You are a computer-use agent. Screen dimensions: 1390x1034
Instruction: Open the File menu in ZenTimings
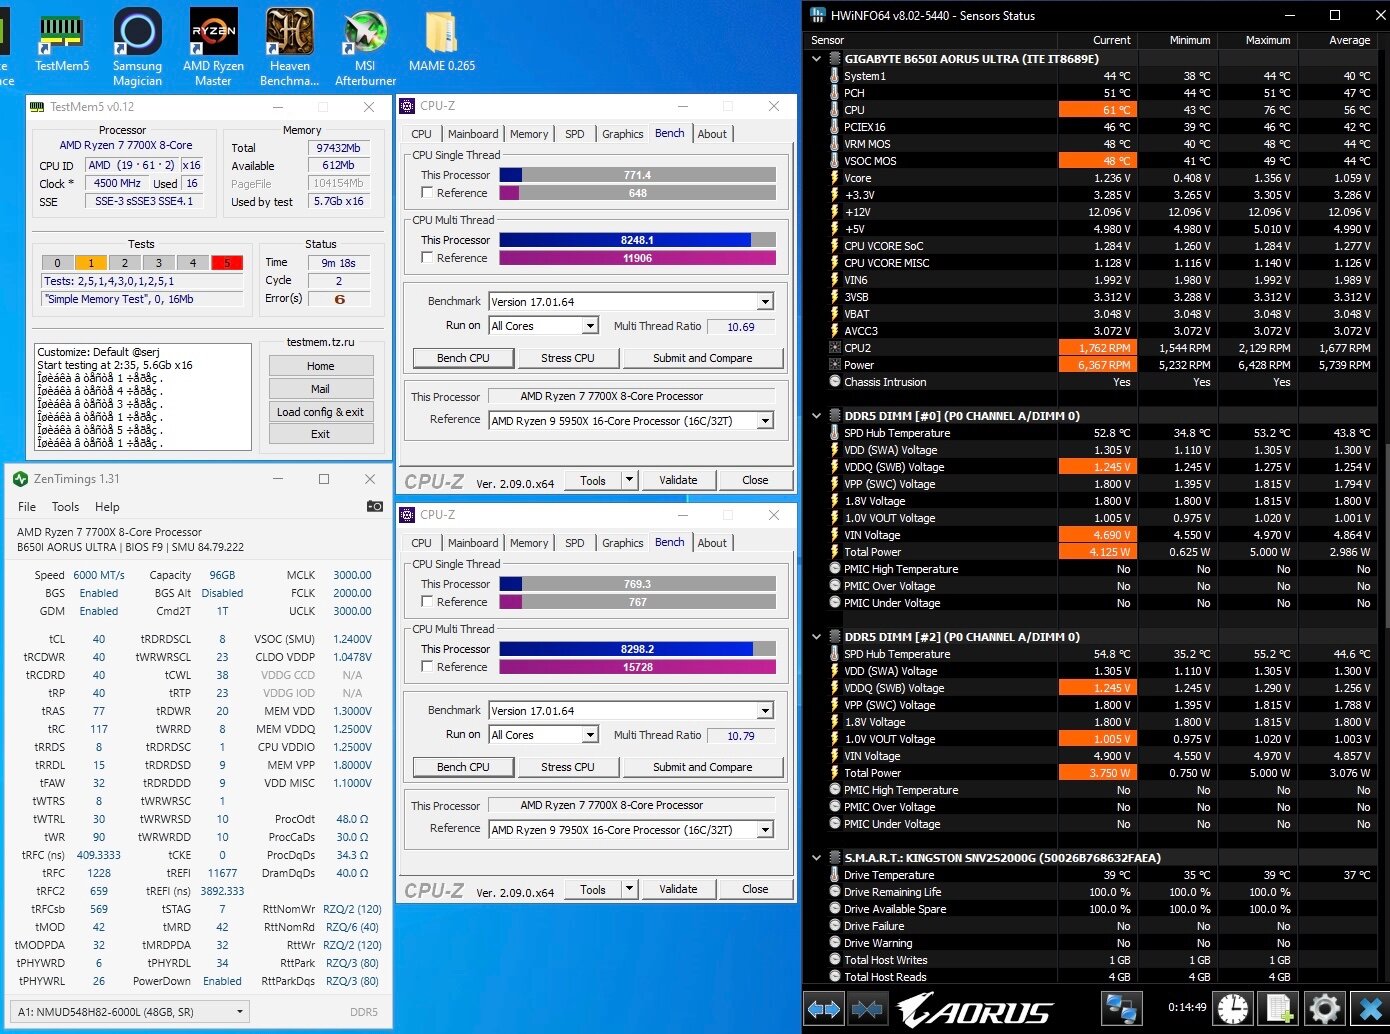[27, 507]
